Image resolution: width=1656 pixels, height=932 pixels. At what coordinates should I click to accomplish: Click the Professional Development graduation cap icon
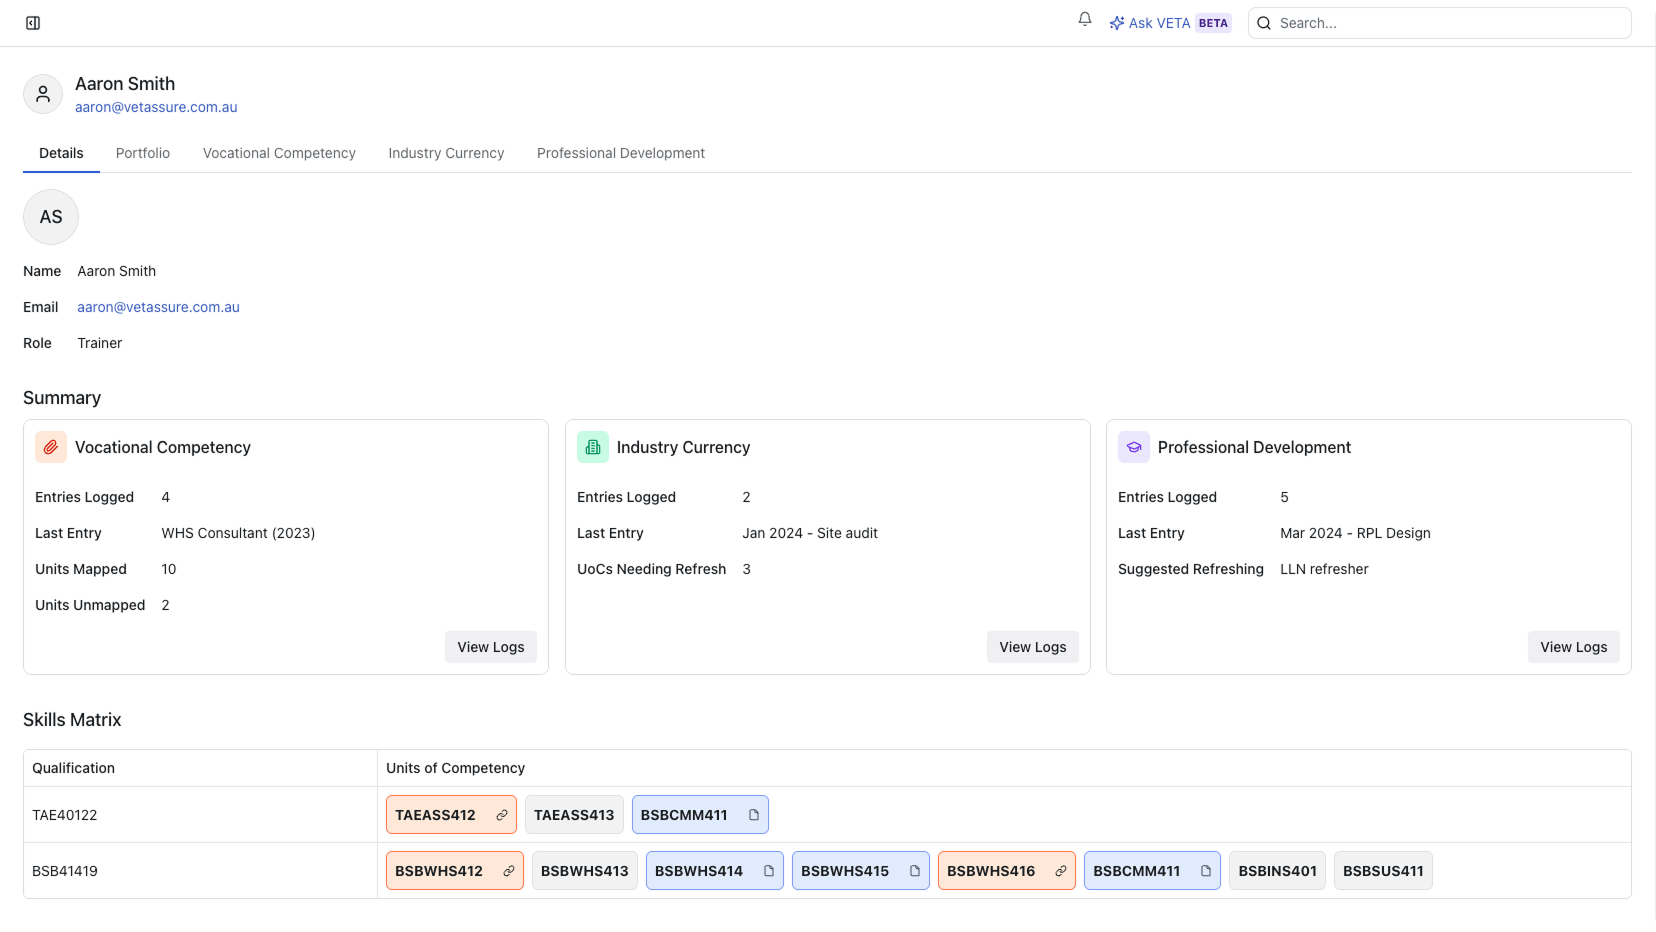[1134, 447]
